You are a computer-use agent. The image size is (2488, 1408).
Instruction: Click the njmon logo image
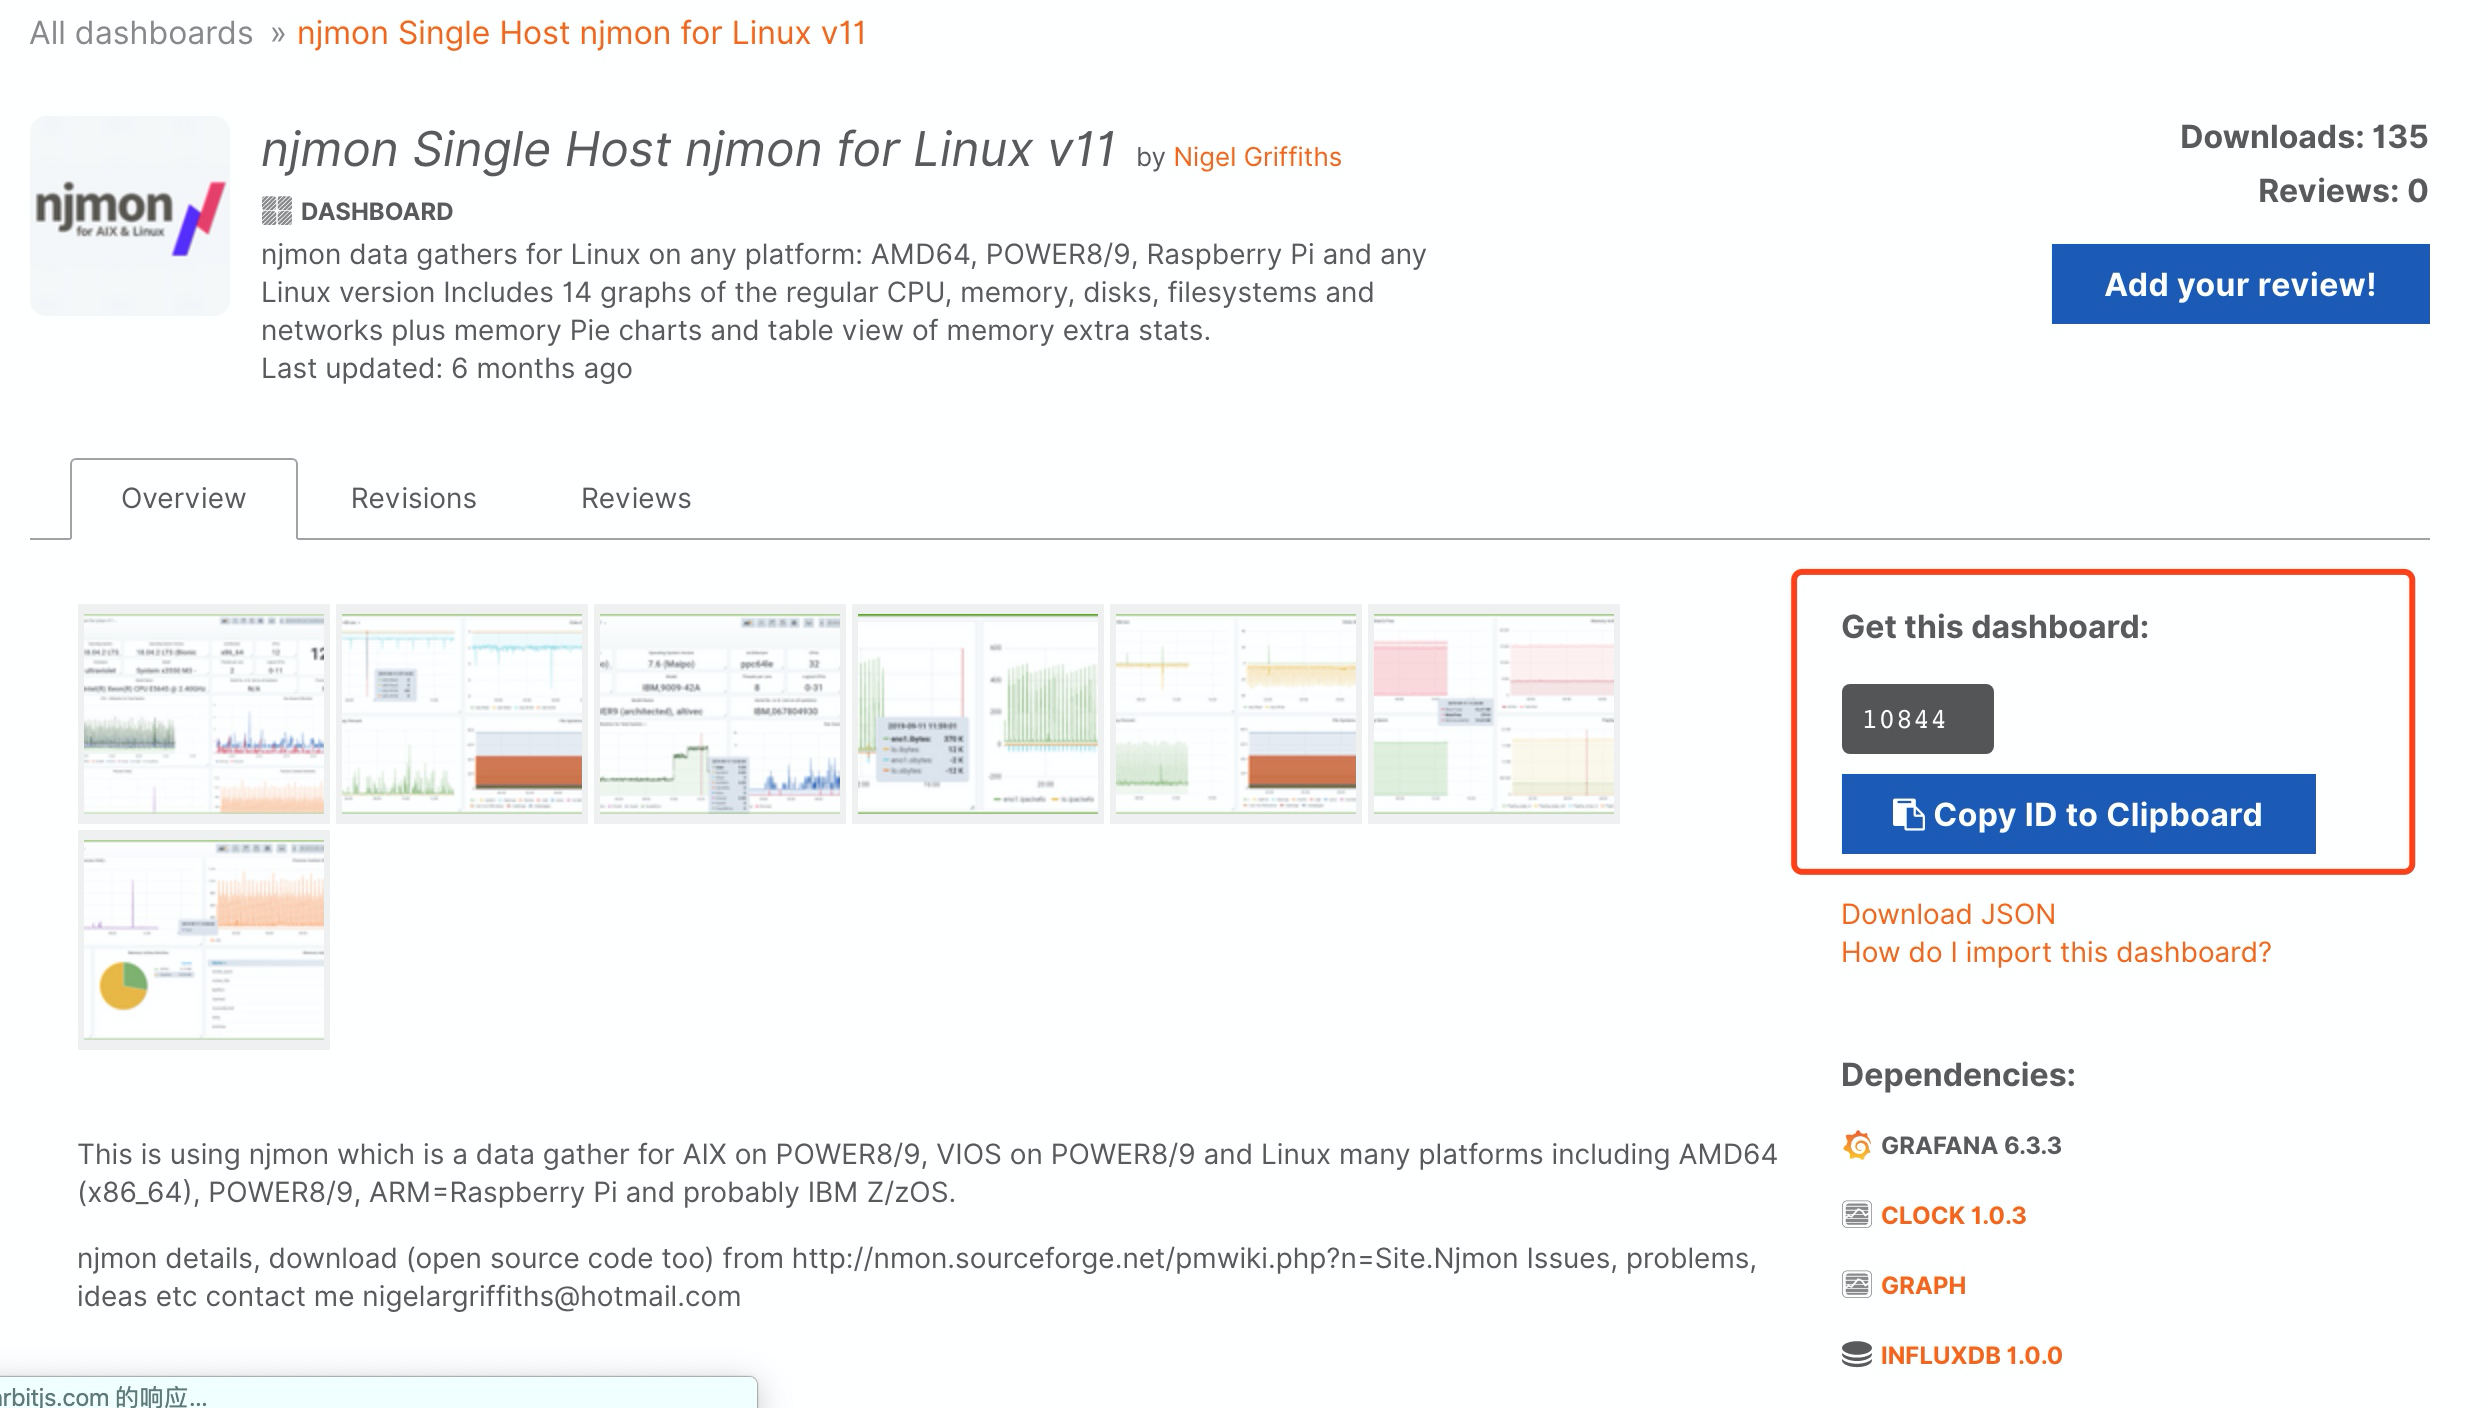click(x=130, y=216)
